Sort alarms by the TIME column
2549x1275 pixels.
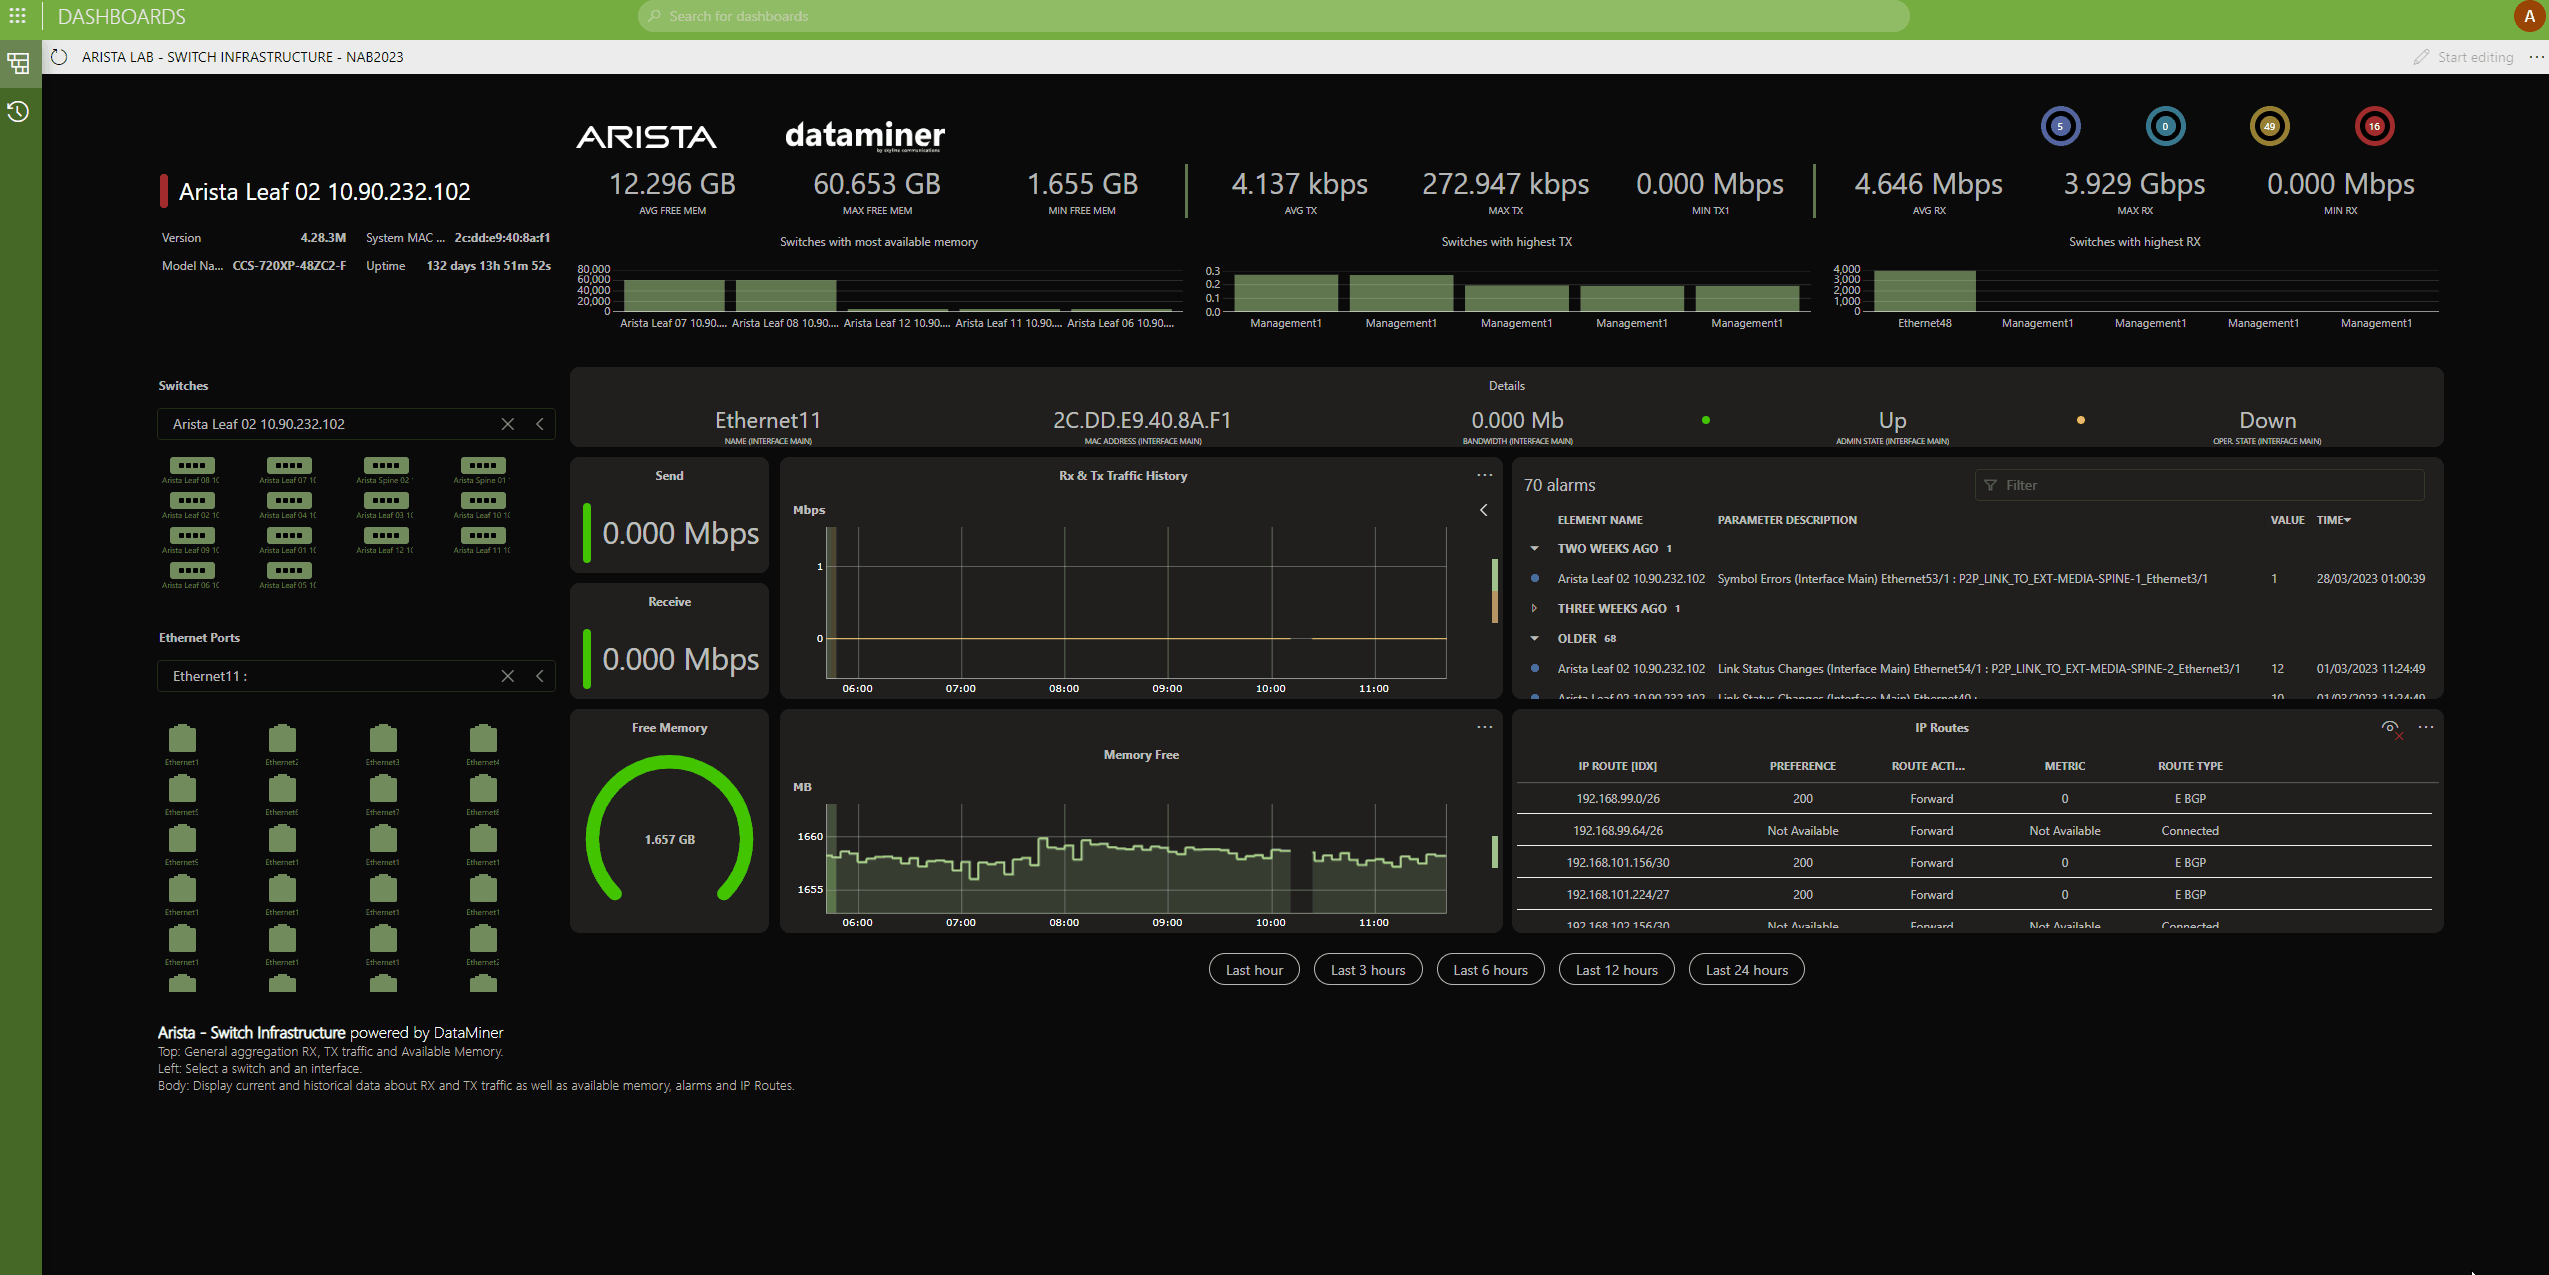pyautogui.click(x=2333, y=520)
